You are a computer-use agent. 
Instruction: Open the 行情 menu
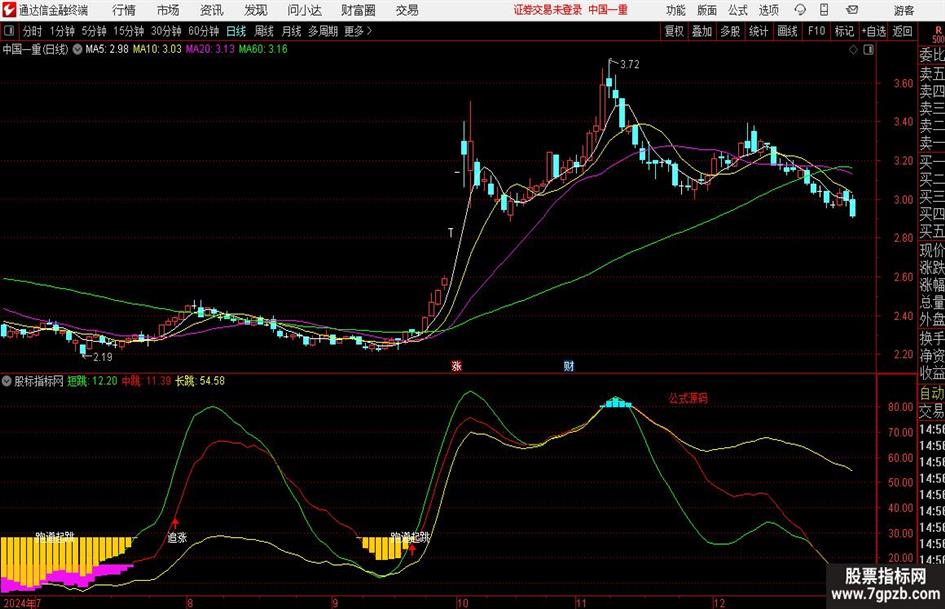pos(124,10)
